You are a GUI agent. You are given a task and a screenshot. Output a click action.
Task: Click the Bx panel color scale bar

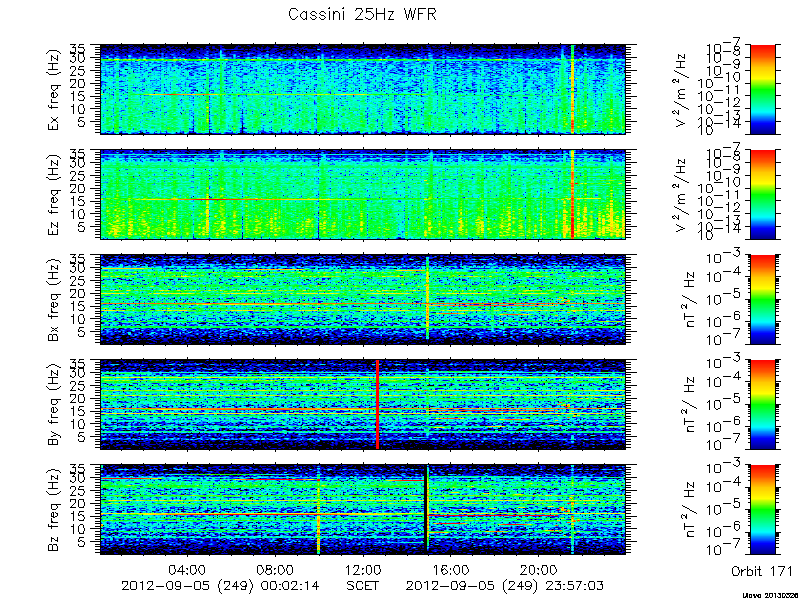click(762, 299)
